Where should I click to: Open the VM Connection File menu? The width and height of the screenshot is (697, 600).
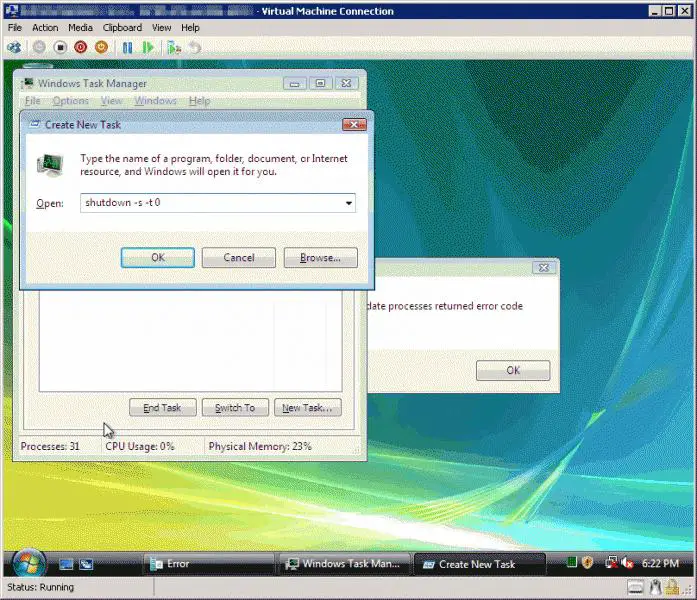(14, 28)
